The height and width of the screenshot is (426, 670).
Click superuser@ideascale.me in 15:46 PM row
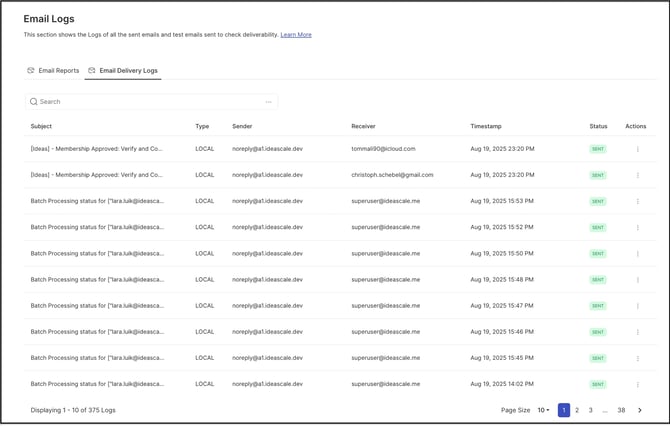click(x=385, y=332)
